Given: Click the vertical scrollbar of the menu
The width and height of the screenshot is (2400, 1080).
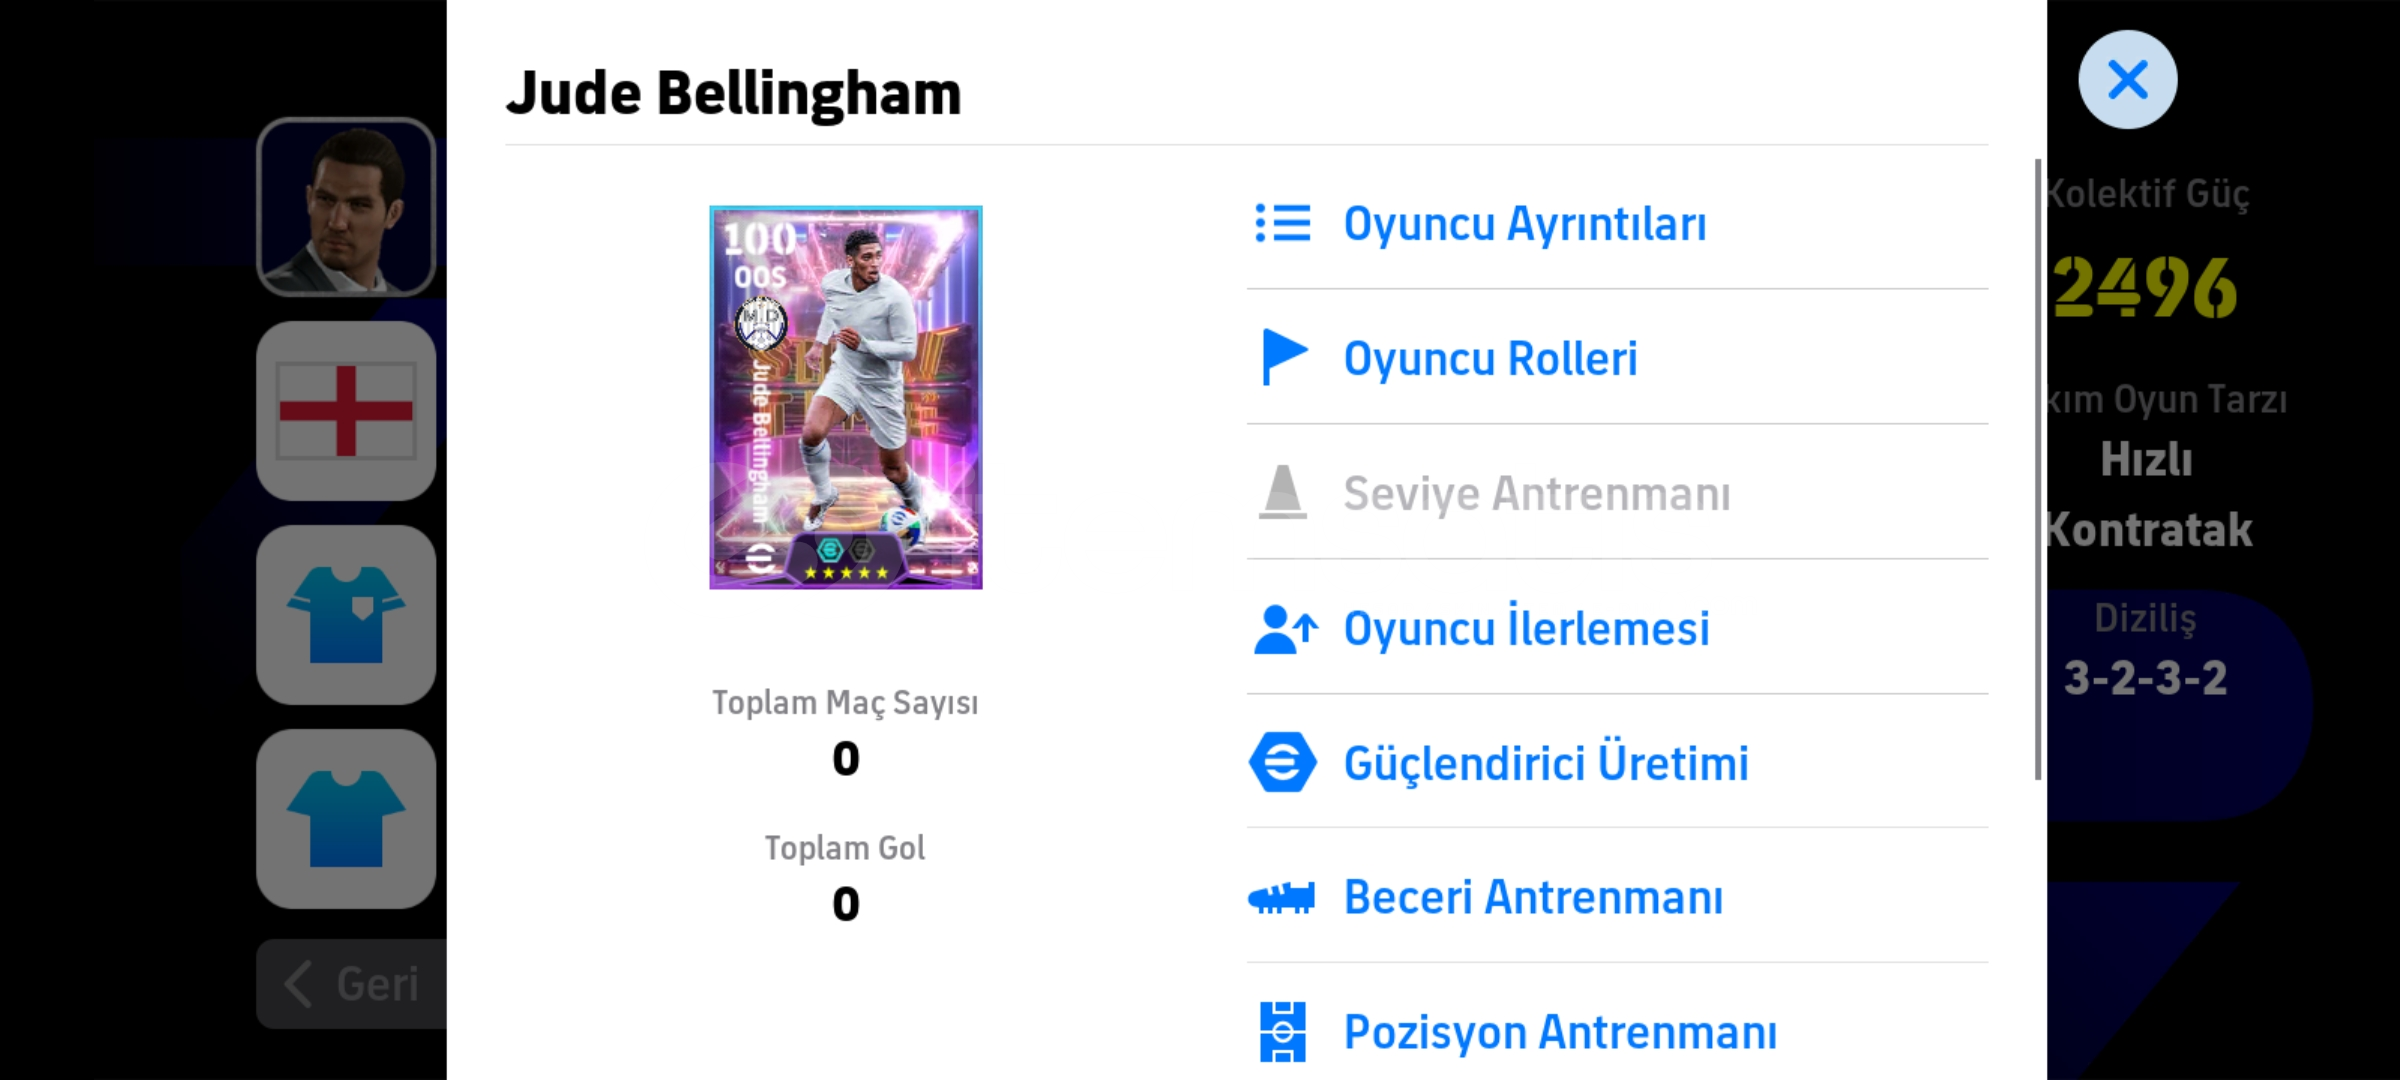Looking at the screenshot, I should tap(2037, 468).
